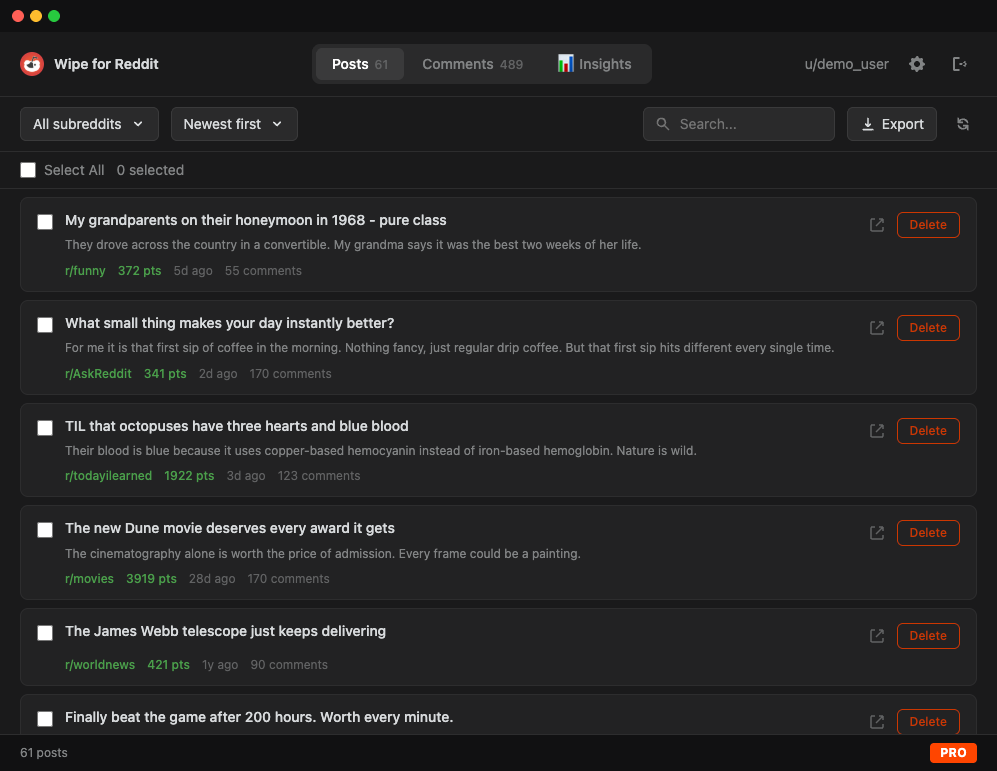Open the grandparents honeymoon post externally
The image size is (997, 771).
click(877, 225)
